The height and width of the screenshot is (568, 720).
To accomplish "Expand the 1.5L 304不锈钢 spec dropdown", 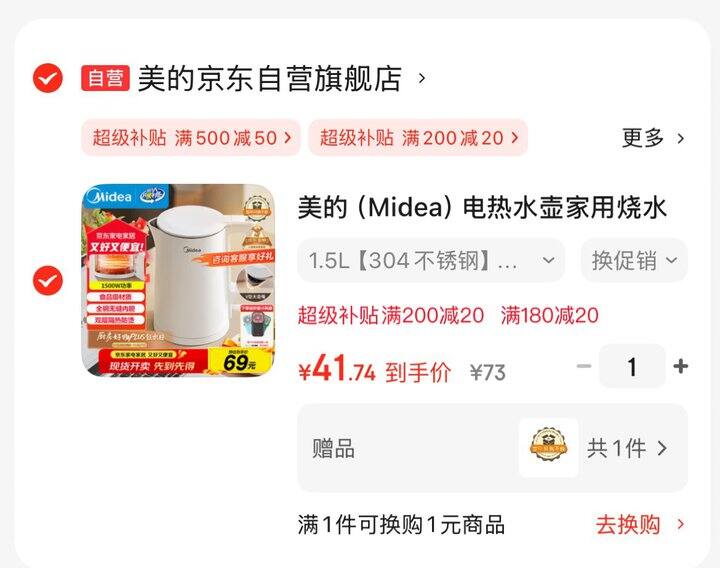I will click(431, 260).
